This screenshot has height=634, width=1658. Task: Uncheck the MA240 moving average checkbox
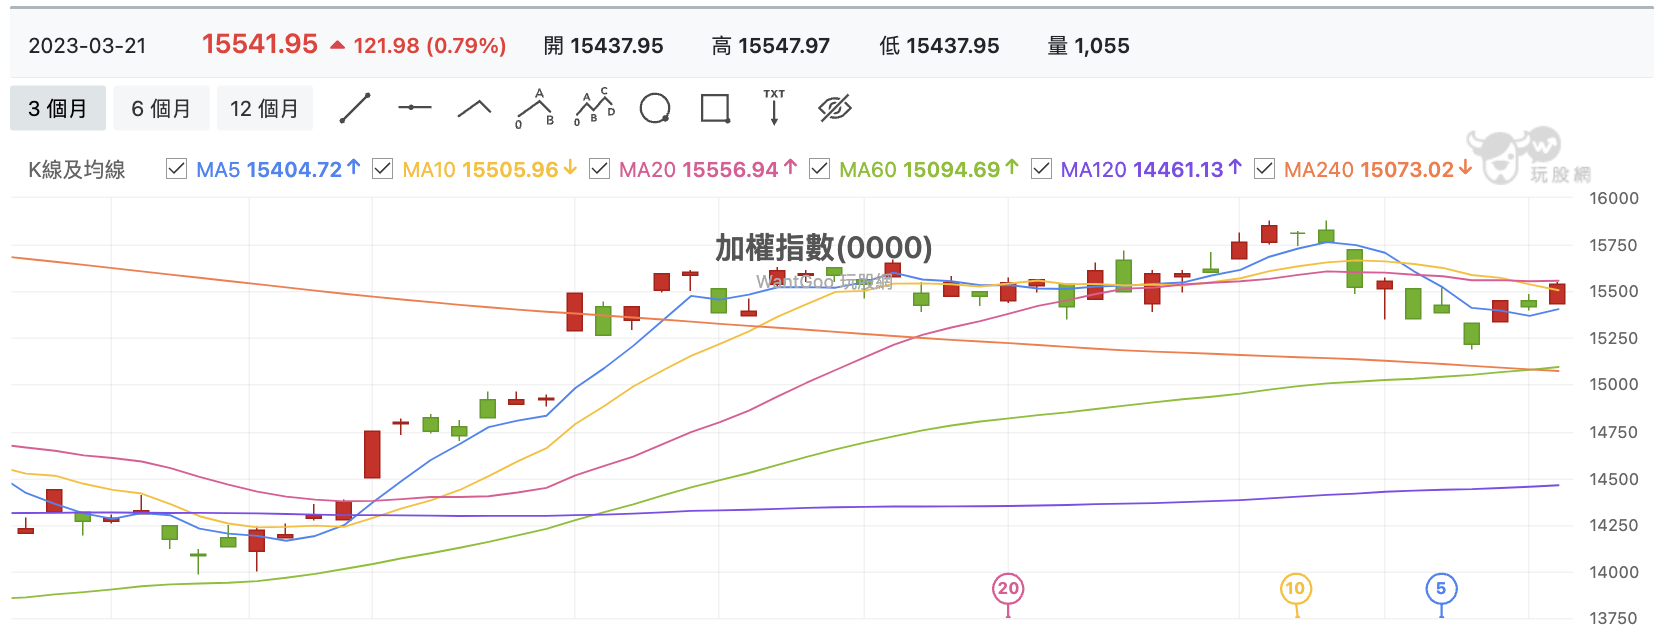[x=1264, y=169]
